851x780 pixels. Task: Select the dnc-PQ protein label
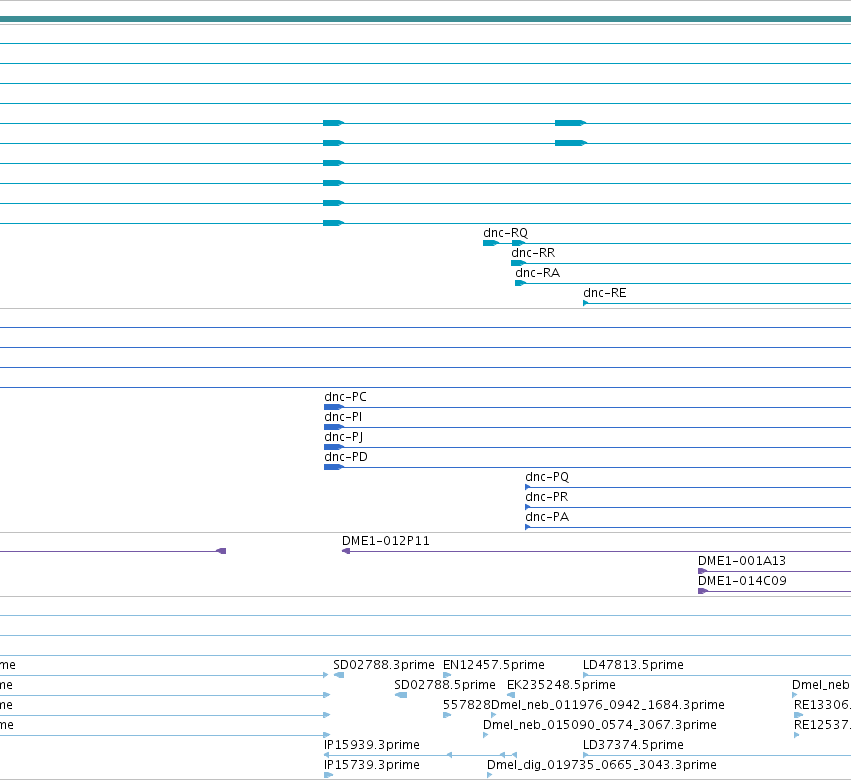tap(547, 478)
